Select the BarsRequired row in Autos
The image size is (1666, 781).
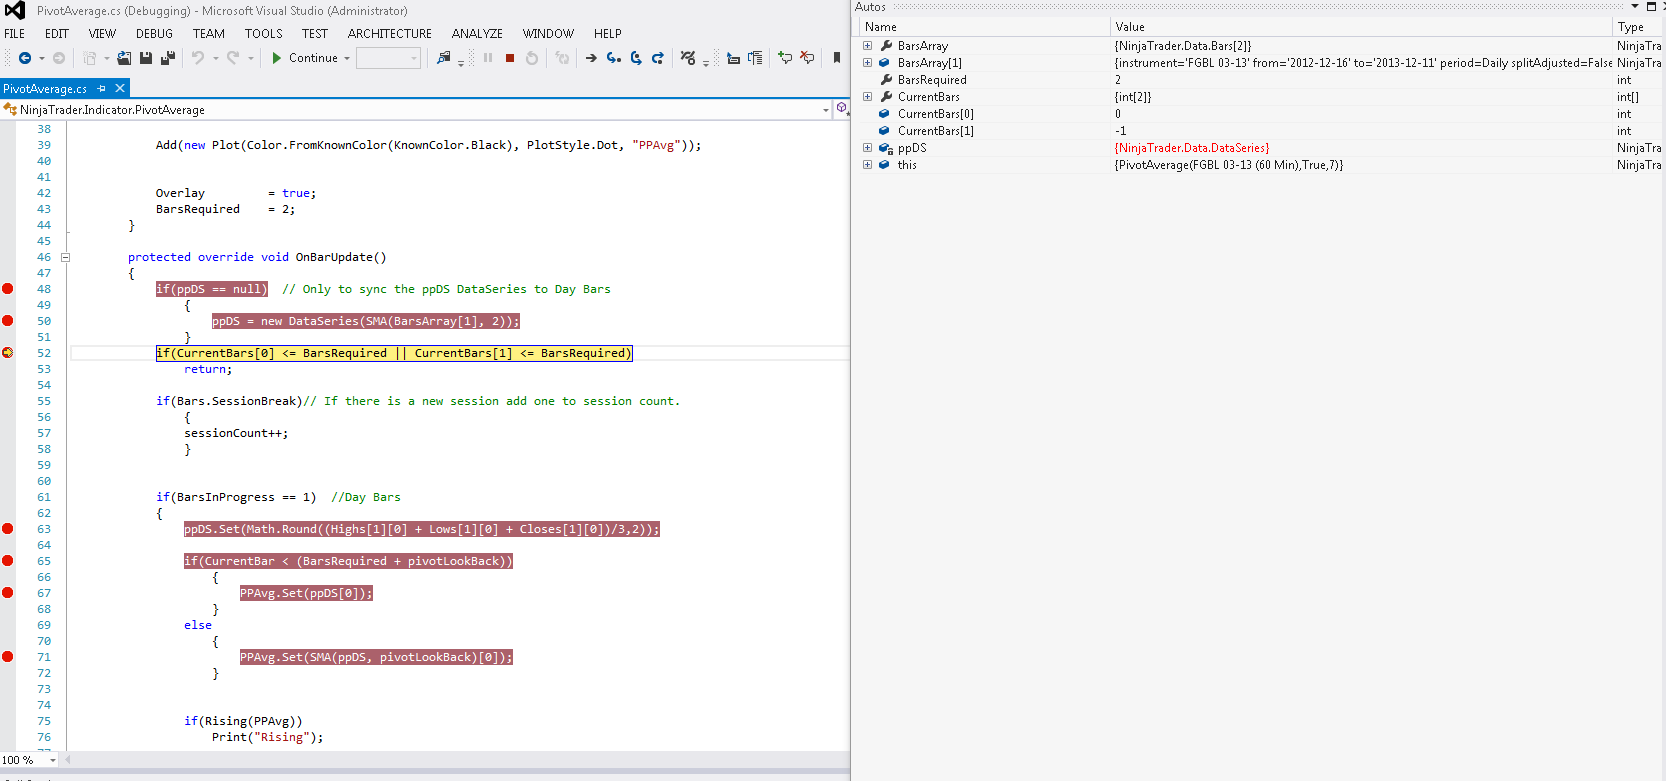(x=1259, y=80)
